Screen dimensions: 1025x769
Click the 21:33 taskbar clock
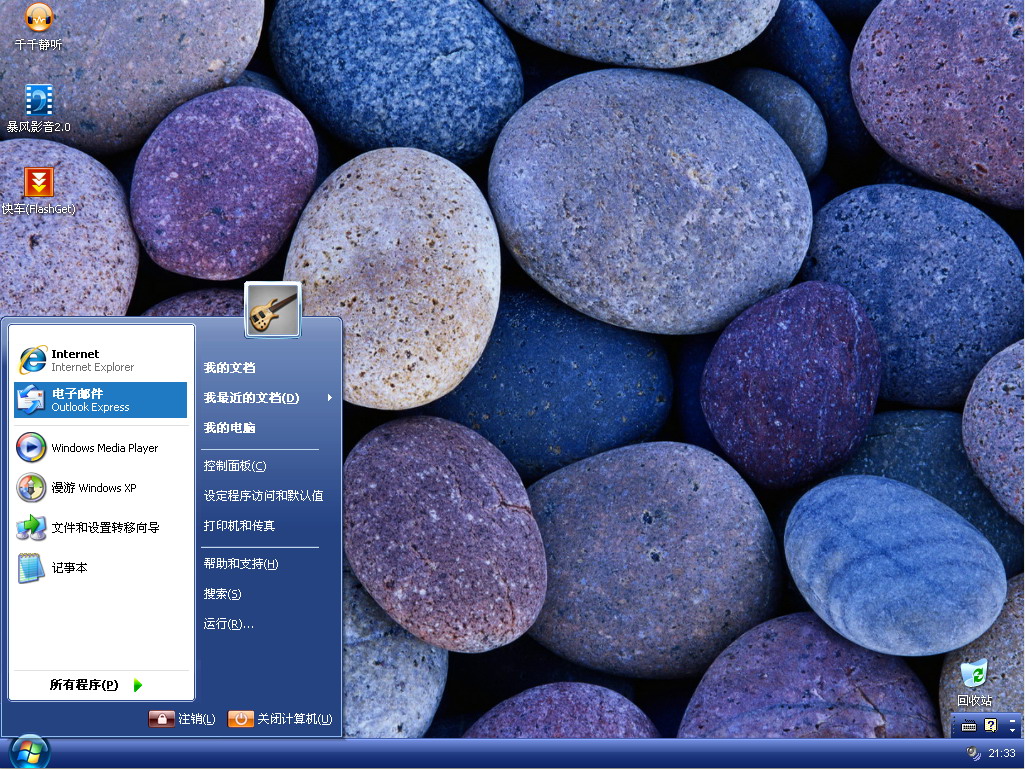click(1001, 753)
